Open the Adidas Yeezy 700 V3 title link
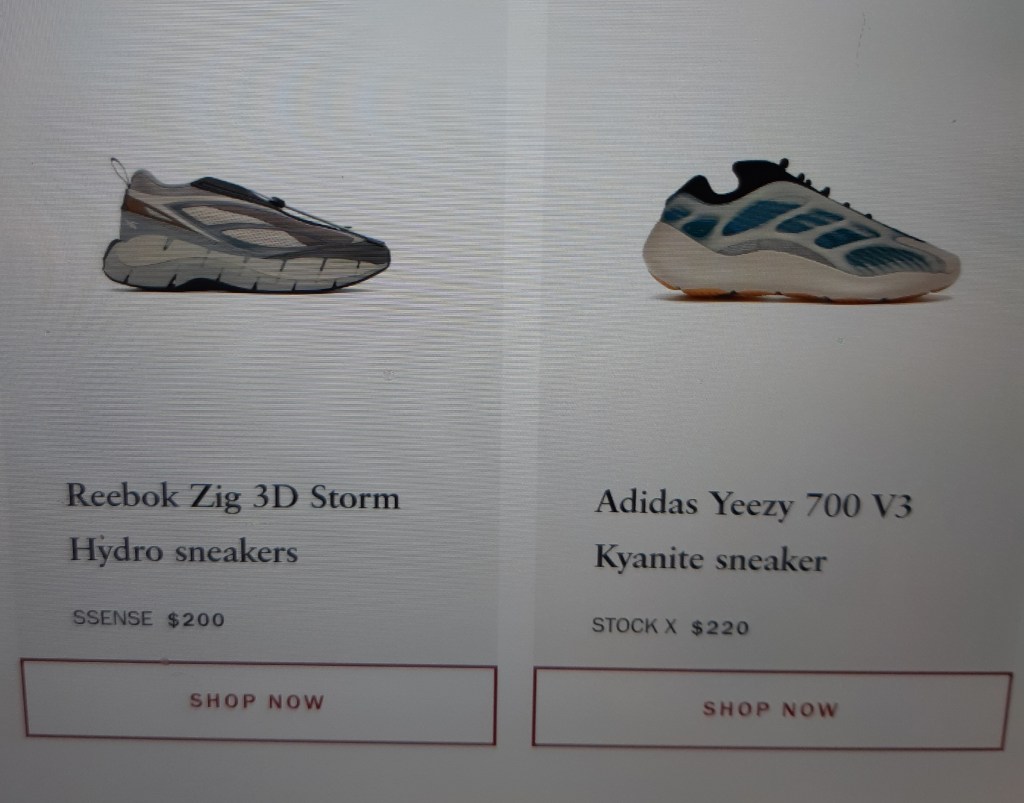This screenshot has width=1024, height=803. tap(754, 504)
